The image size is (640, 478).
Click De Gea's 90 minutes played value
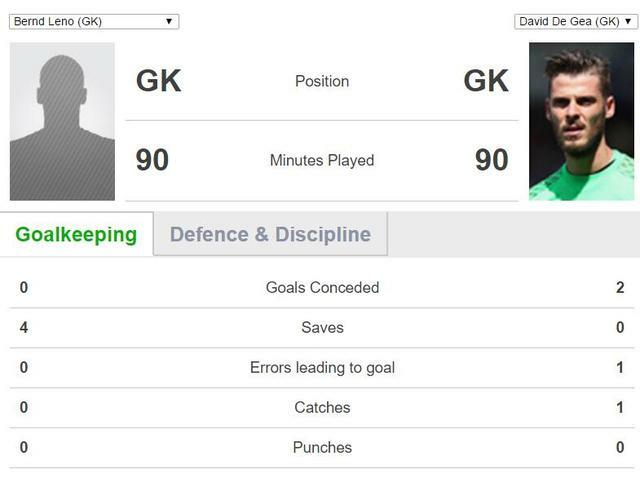[x=492, y=160]
